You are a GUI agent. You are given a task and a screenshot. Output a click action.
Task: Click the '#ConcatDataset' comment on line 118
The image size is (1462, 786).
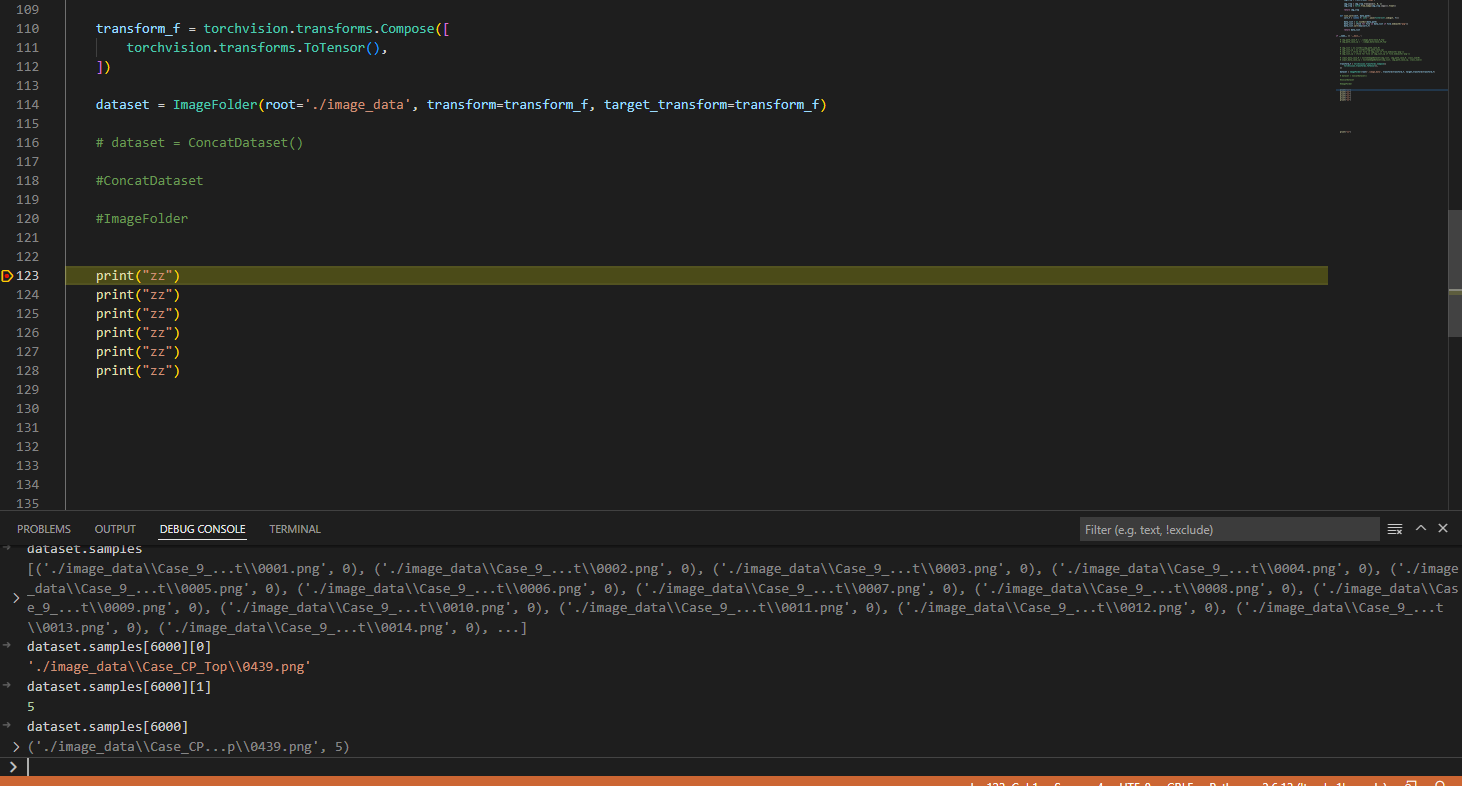point(150,180)
